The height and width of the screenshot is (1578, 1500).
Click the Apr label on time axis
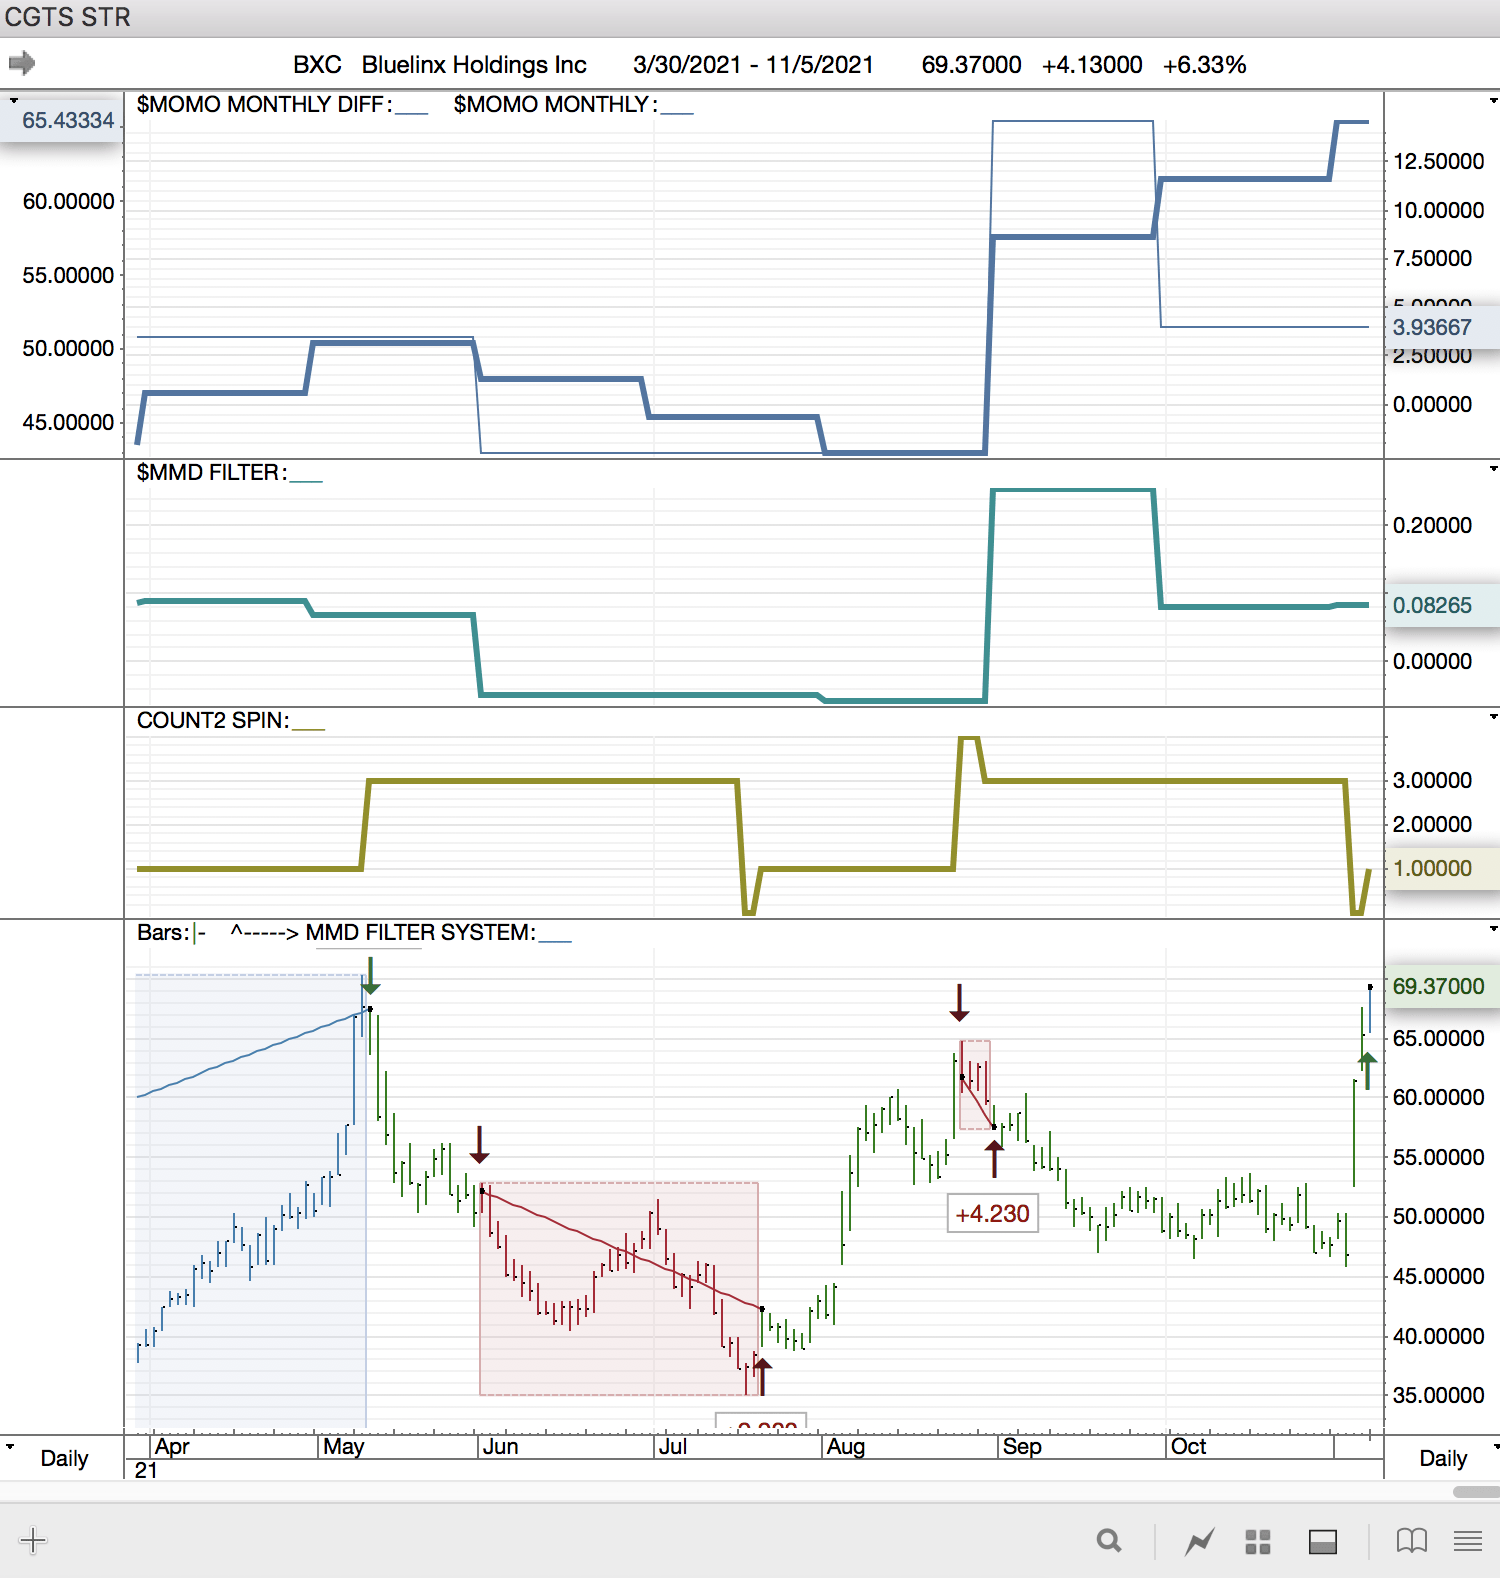point(172,1446)
